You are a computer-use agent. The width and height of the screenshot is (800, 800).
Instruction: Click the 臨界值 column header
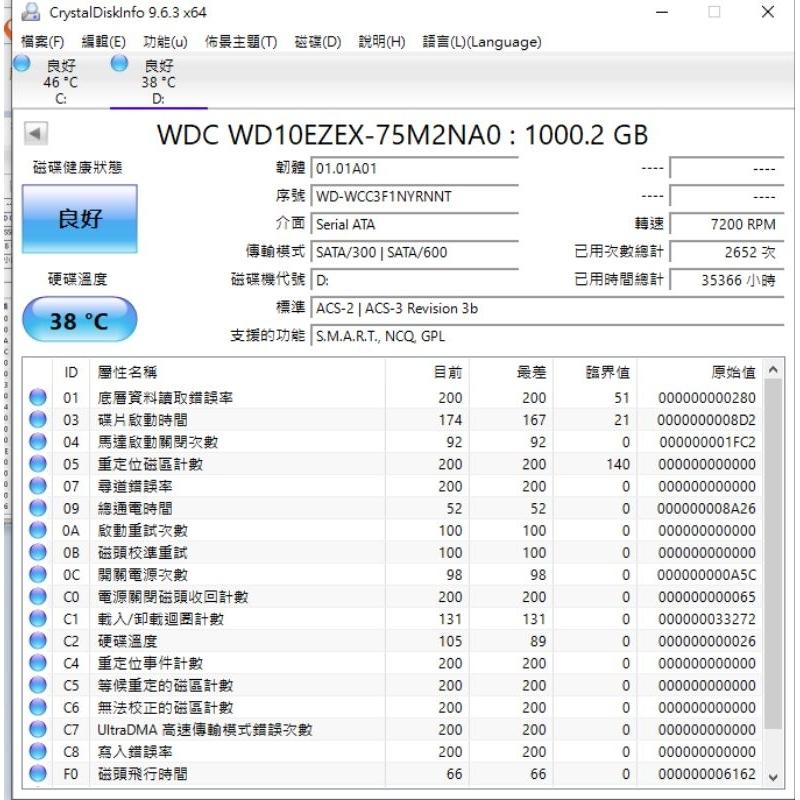pos(595,372)
